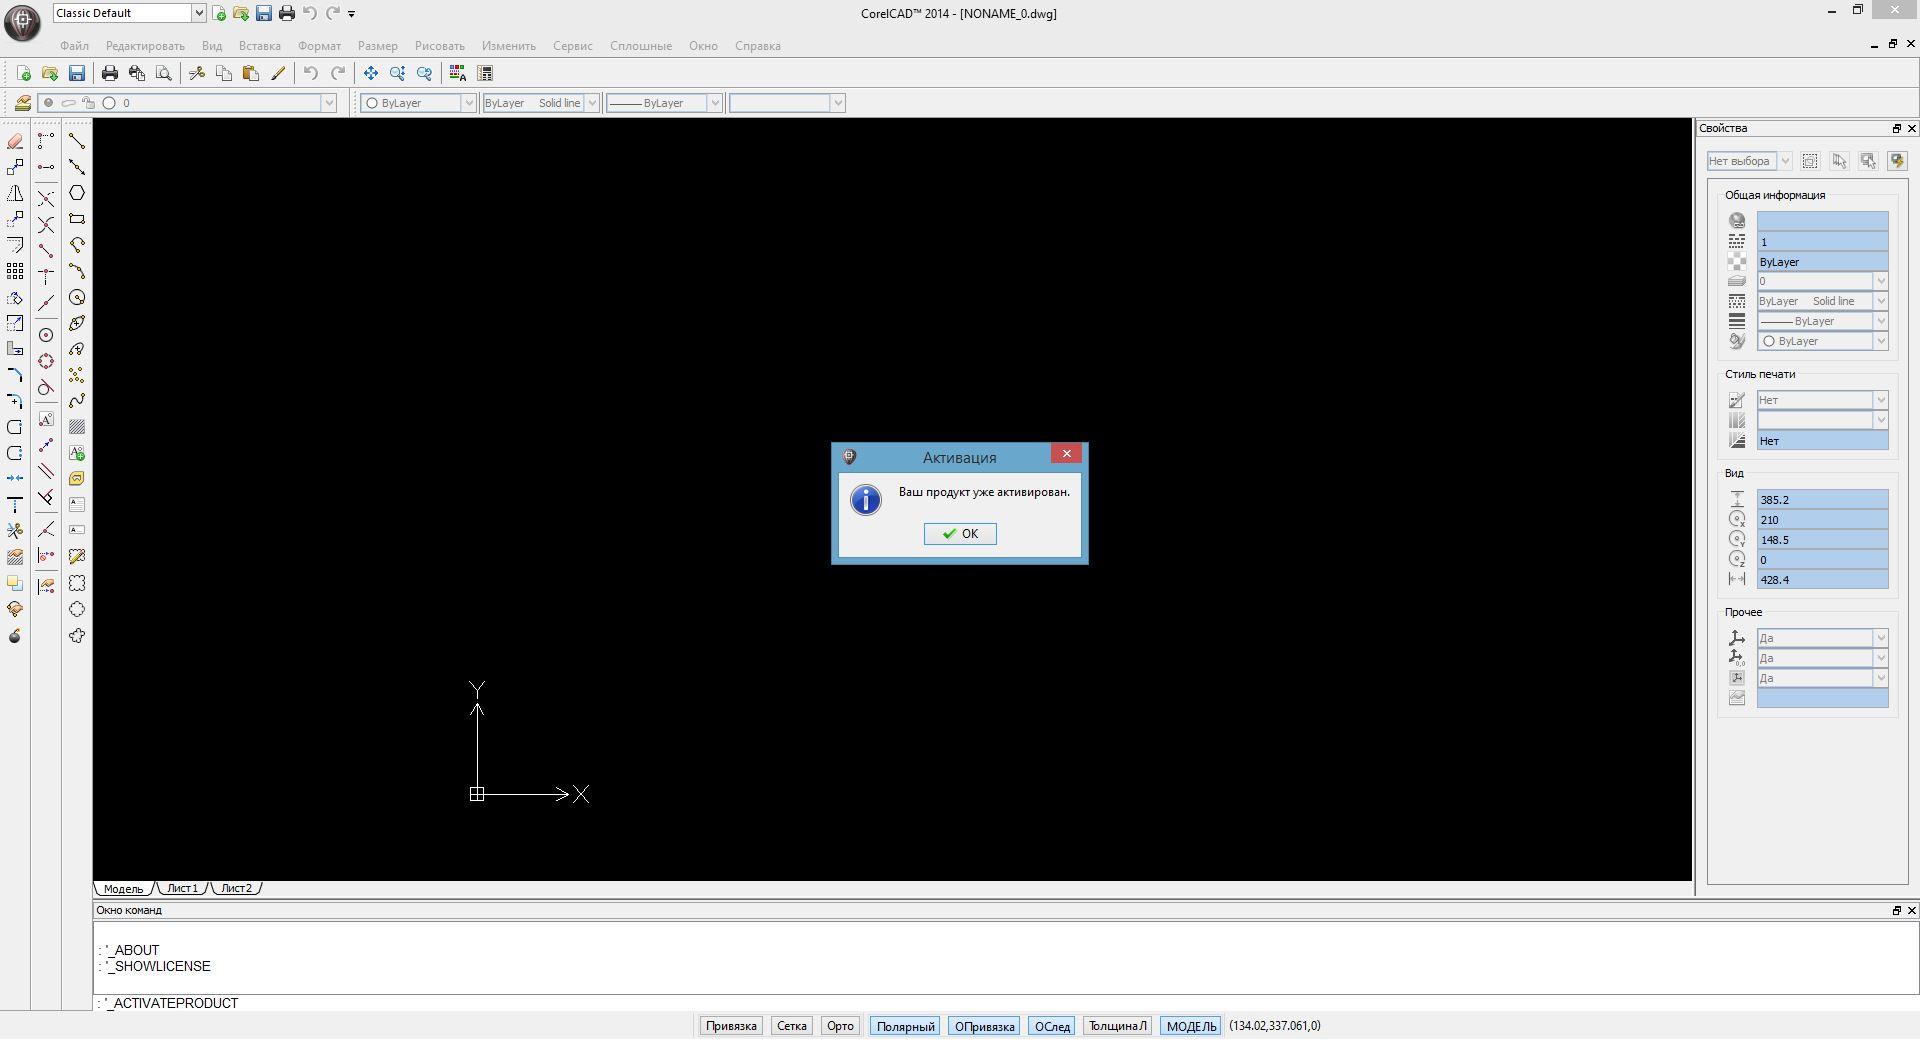Click the view height value 385.2
Image resolution: width=1920 pixels, height=1040 pixels.
point(1822,500)
